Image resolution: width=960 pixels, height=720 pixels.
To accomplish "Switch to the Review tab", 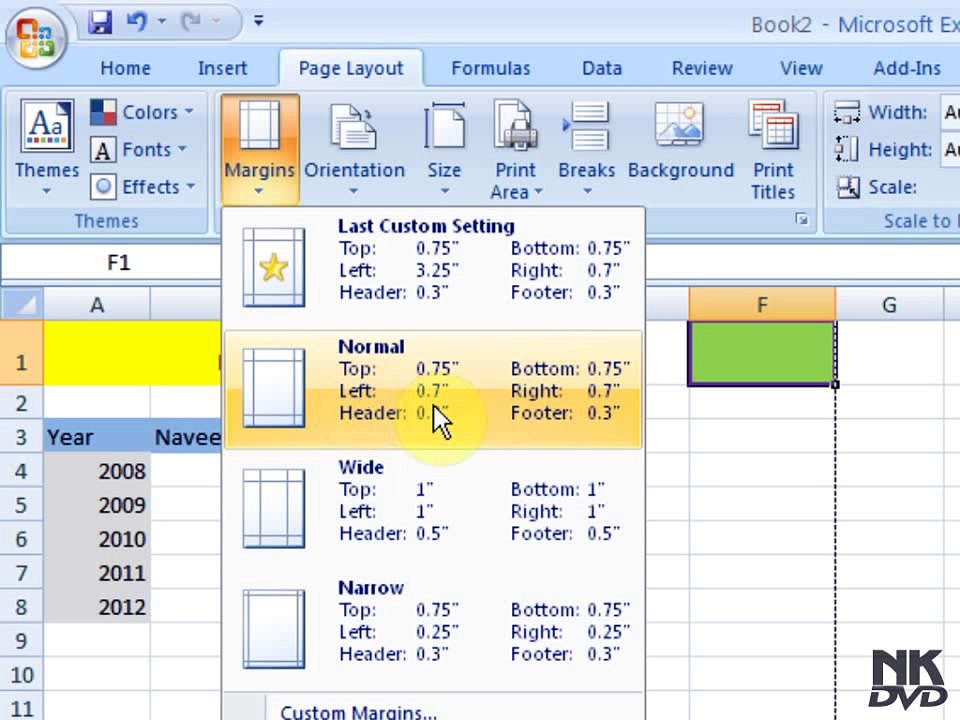I will click(702, 68).
